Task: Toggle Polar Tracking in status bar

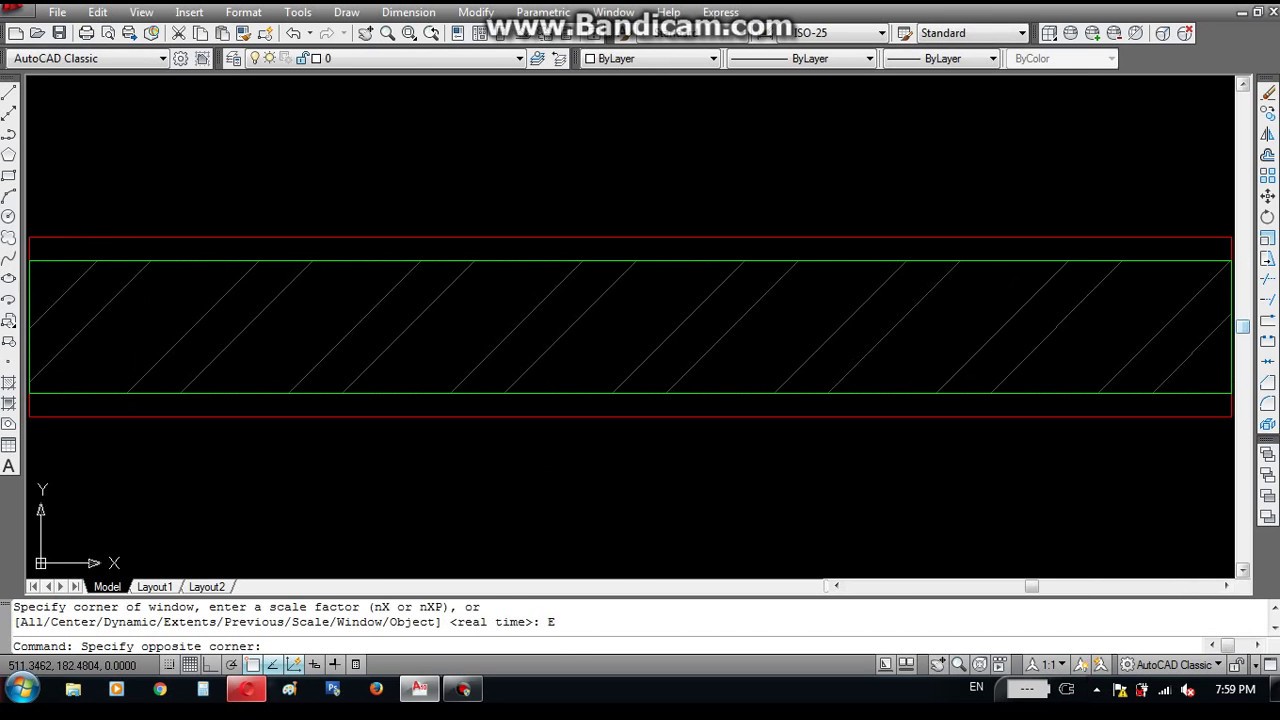Action: (x=231, y=665)
